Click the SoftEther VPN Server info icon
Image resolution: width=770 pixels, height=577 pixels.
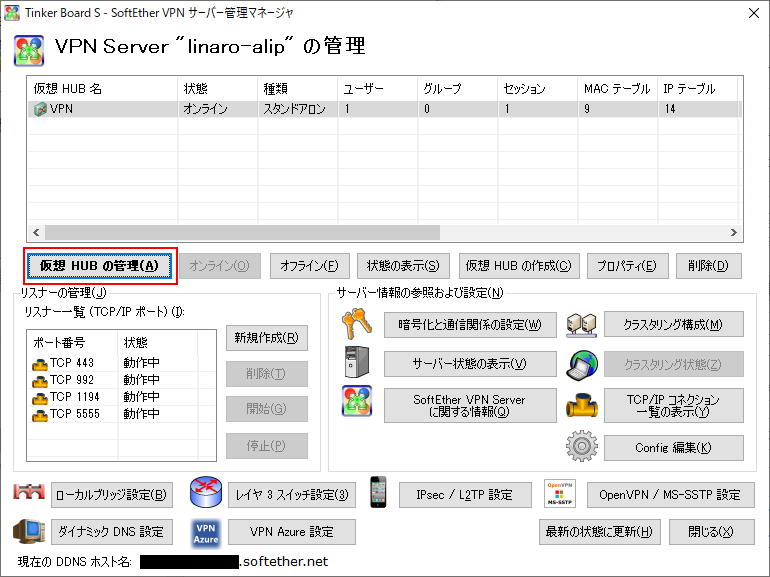(x=357, y=401)
